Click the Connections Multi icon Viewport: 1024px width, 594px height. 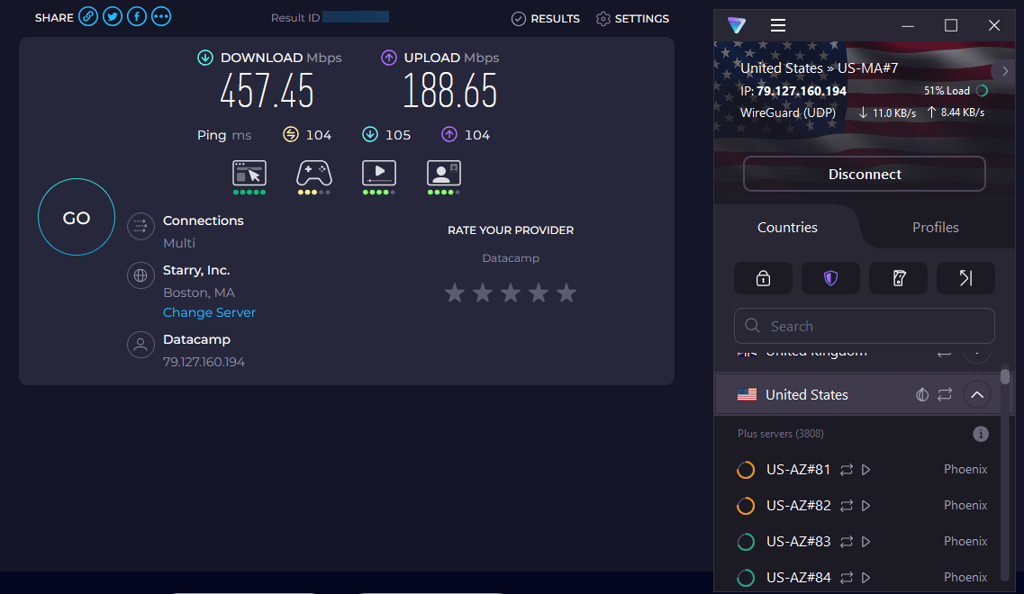140,227
